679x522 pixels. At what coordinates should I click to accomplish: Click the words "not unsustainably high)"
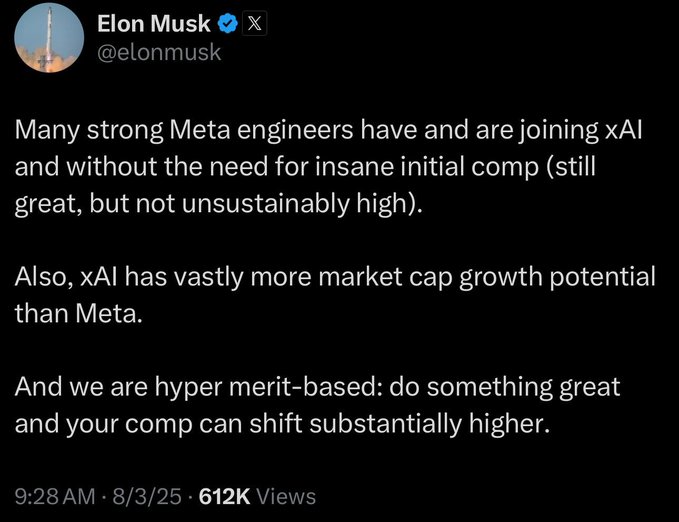coord(279,203)
